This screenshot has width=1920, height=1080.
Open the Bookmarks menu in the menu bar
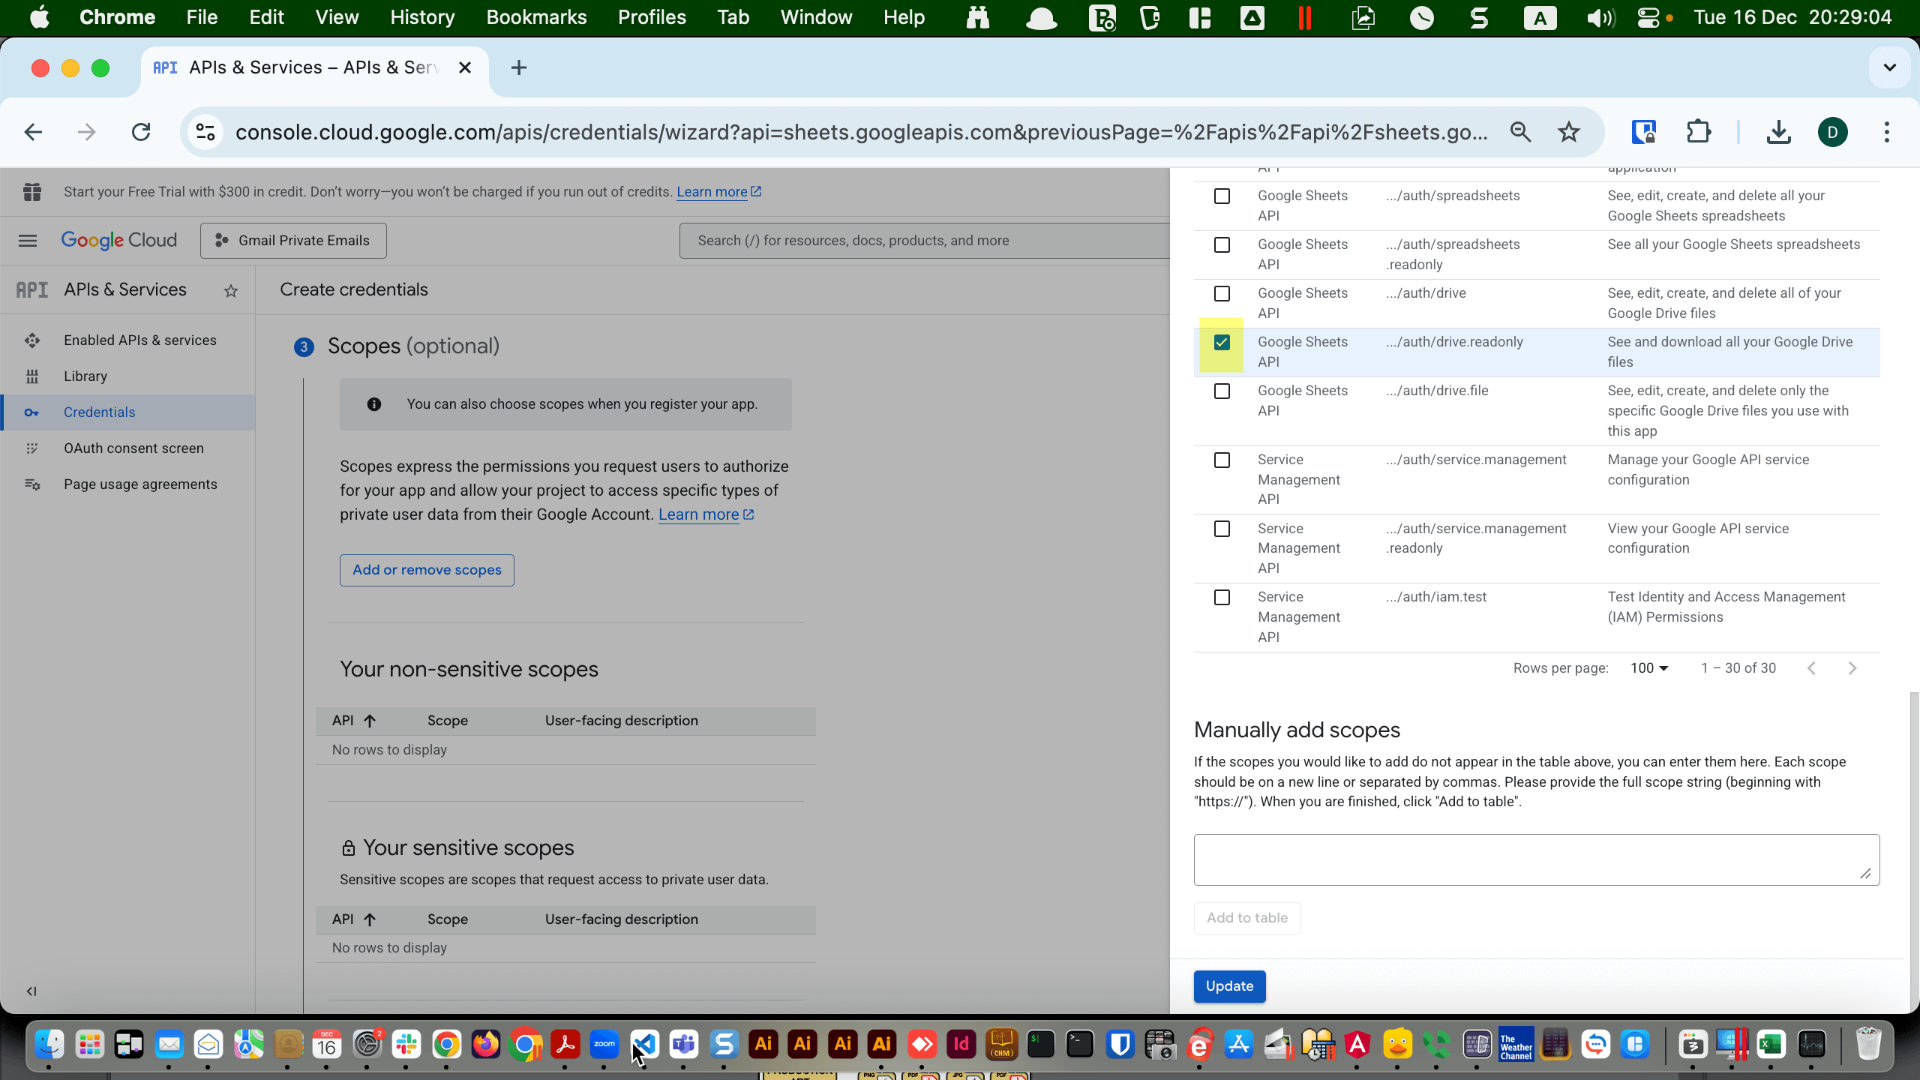[x=536, y=17]
